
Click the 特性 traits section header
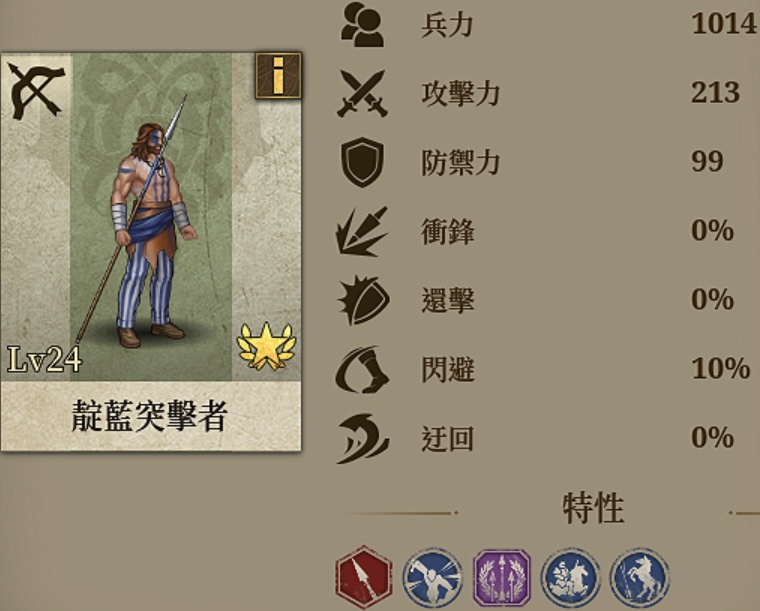tap(593, 508)
